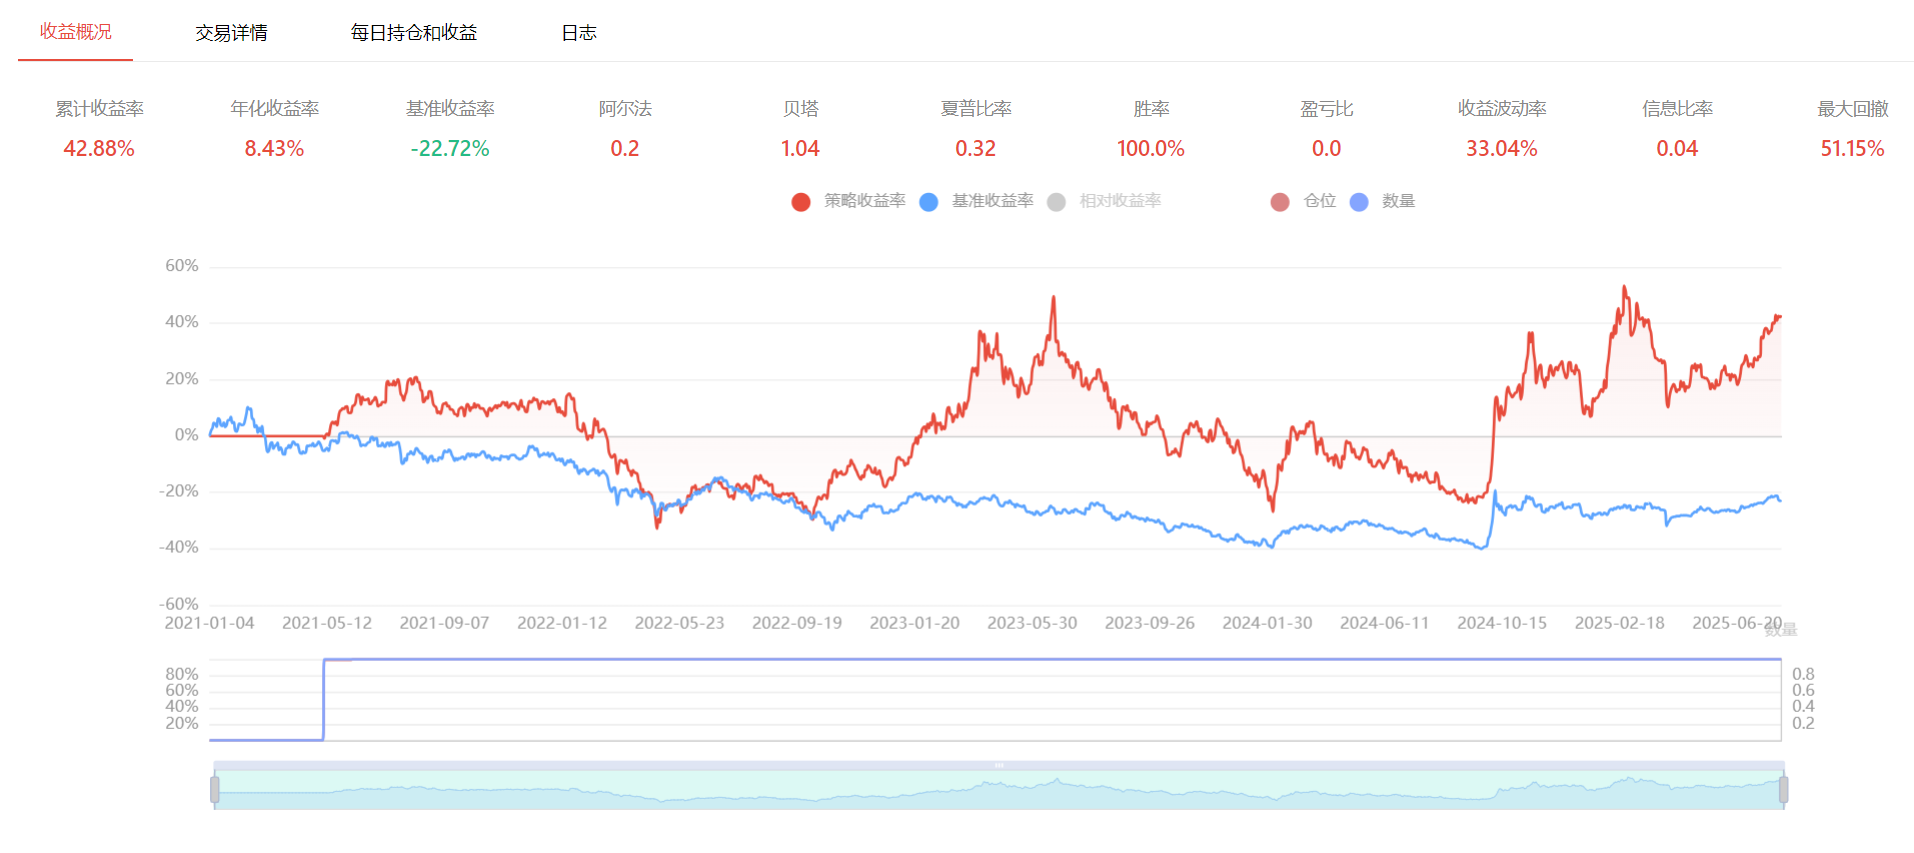Hide the 基准收益率 series via its label
Image resolution: width=1914 pixels, height=853 pixels.
[x=992, y=201]
